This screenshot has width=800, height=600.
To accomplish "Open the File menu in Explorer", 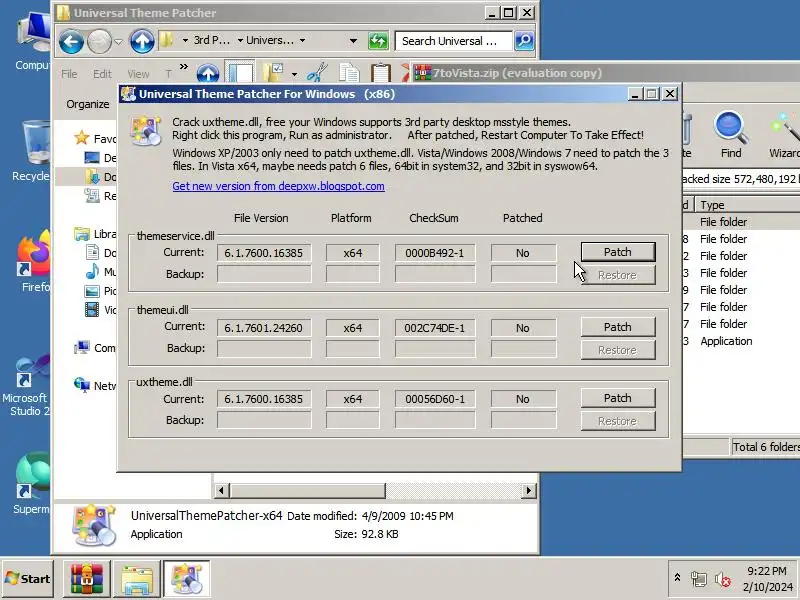I will (x=69, y=74).
